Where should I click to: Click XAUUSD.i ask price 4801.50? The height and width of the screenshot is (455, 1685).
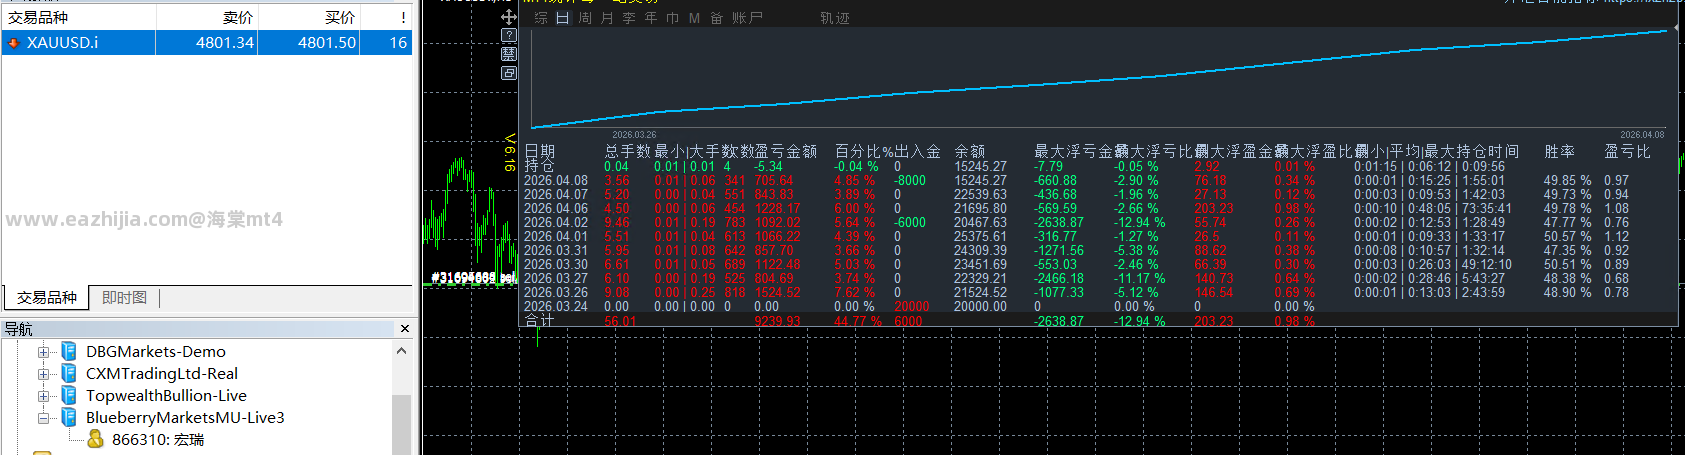coord(327,43)
